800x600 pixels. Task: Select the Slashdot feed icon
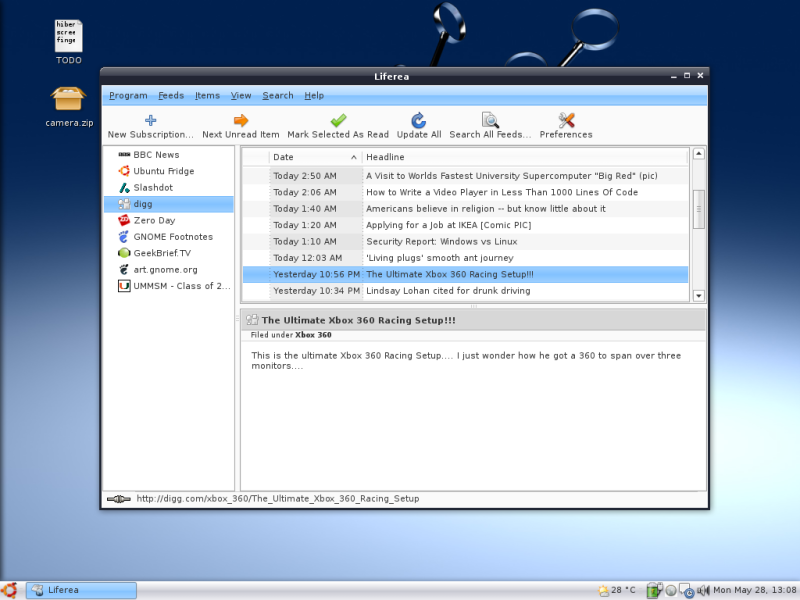click(x=124, y=188)
